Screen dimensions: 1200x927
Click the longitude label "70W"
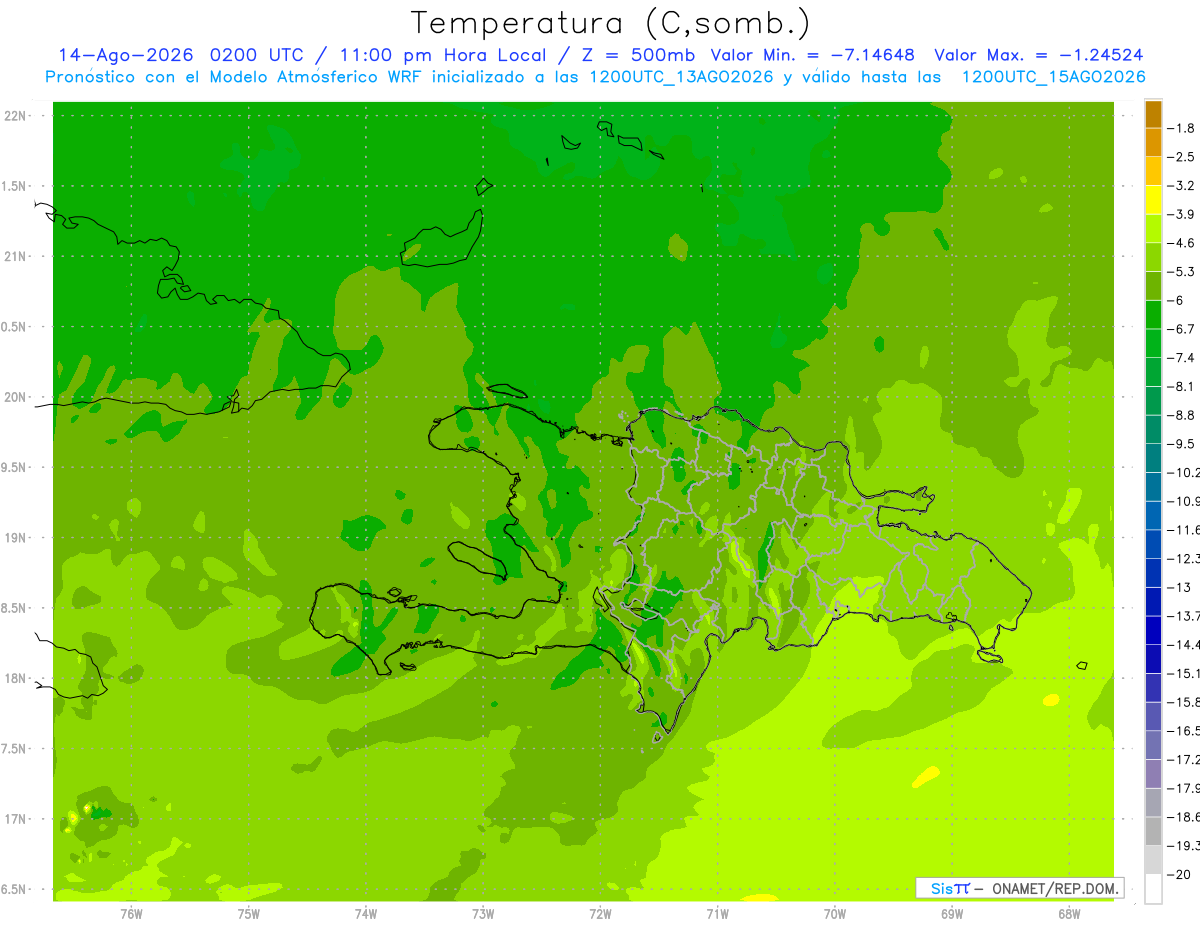click(x=835, y=914)
